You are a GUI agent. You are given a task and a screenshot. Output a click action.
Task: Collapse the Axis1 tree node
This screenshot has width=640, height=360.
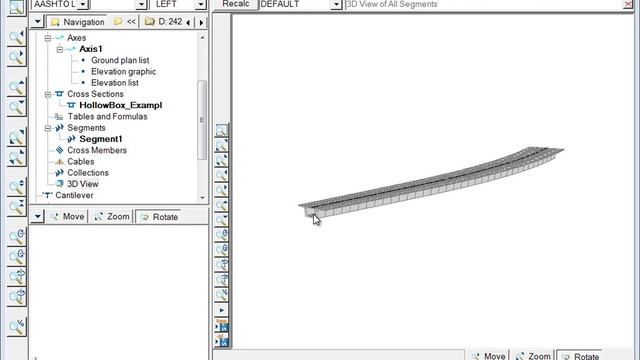60,49
